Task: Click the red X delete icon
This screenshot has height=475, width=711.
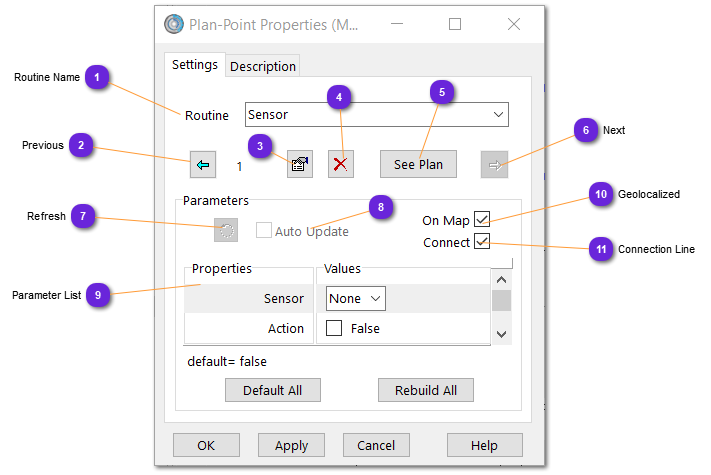Action: pyautogui.click(x=341, y=165)
